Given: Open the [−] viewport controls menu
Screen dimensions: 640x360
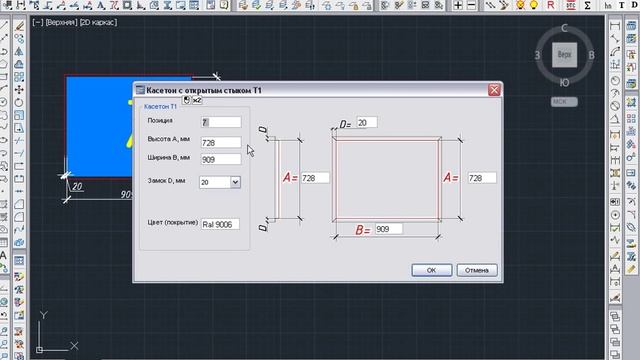Looking at the screenshot, I should (x=38, y=22).
